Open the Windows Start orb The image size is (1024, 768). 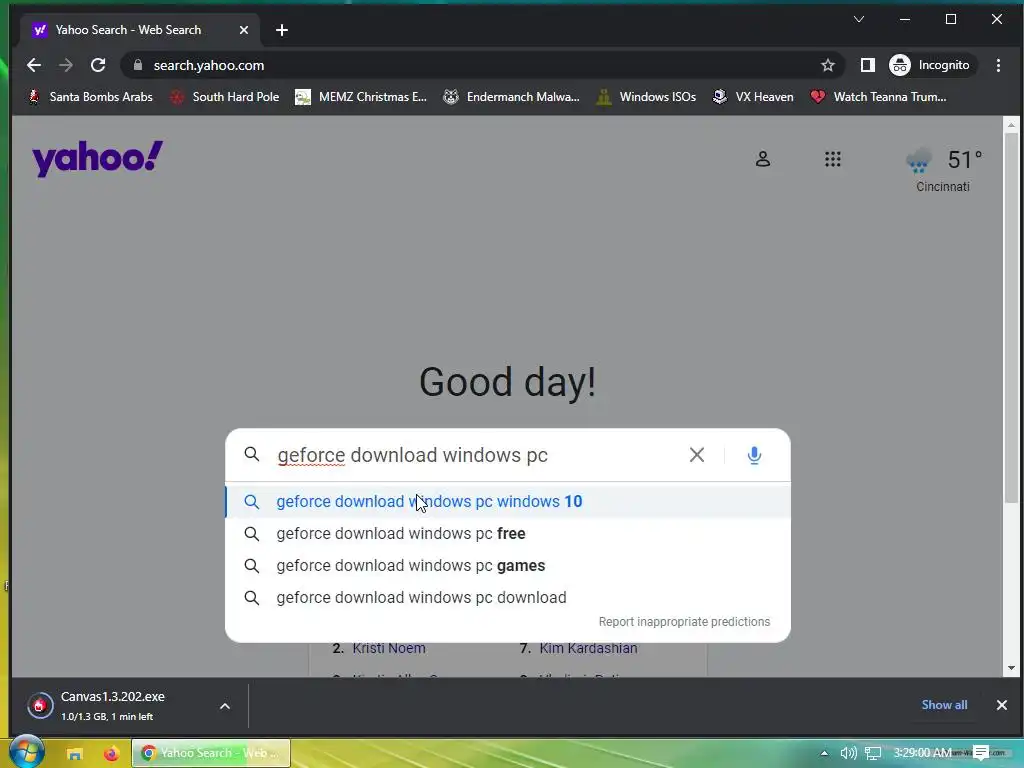(x=27, y=752)
